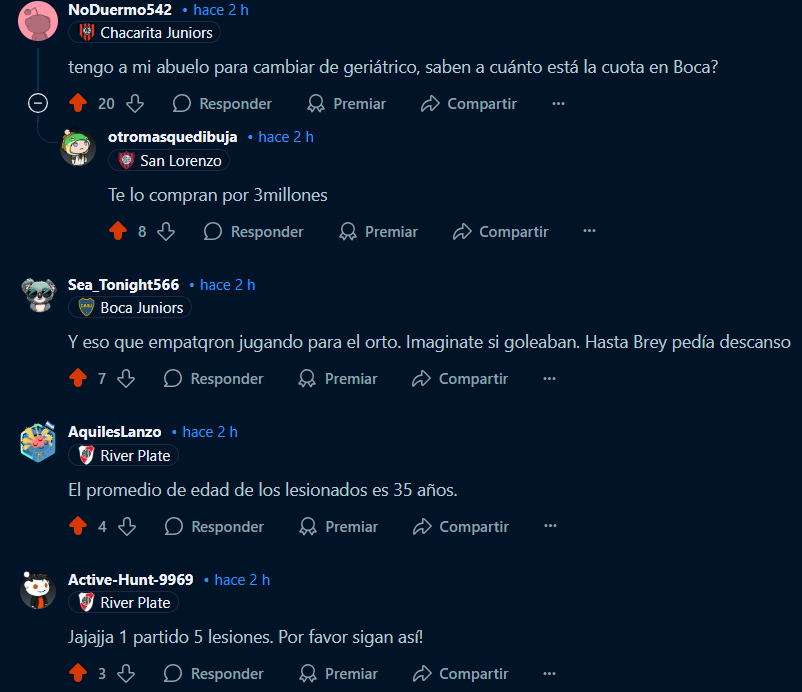
Task: Toggle downvote on AquilesLanzo's comment
Action: point(127,526)
